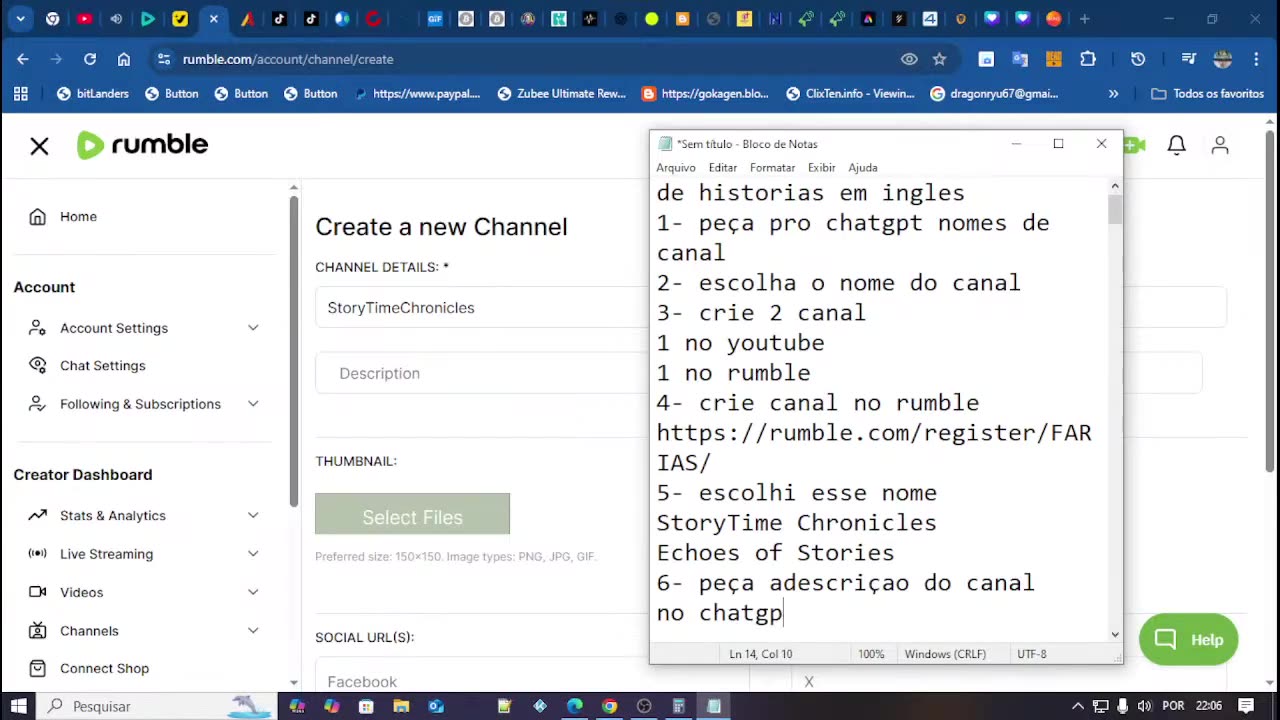Open the user profile icon on Rumble

tap(1220, 146)
